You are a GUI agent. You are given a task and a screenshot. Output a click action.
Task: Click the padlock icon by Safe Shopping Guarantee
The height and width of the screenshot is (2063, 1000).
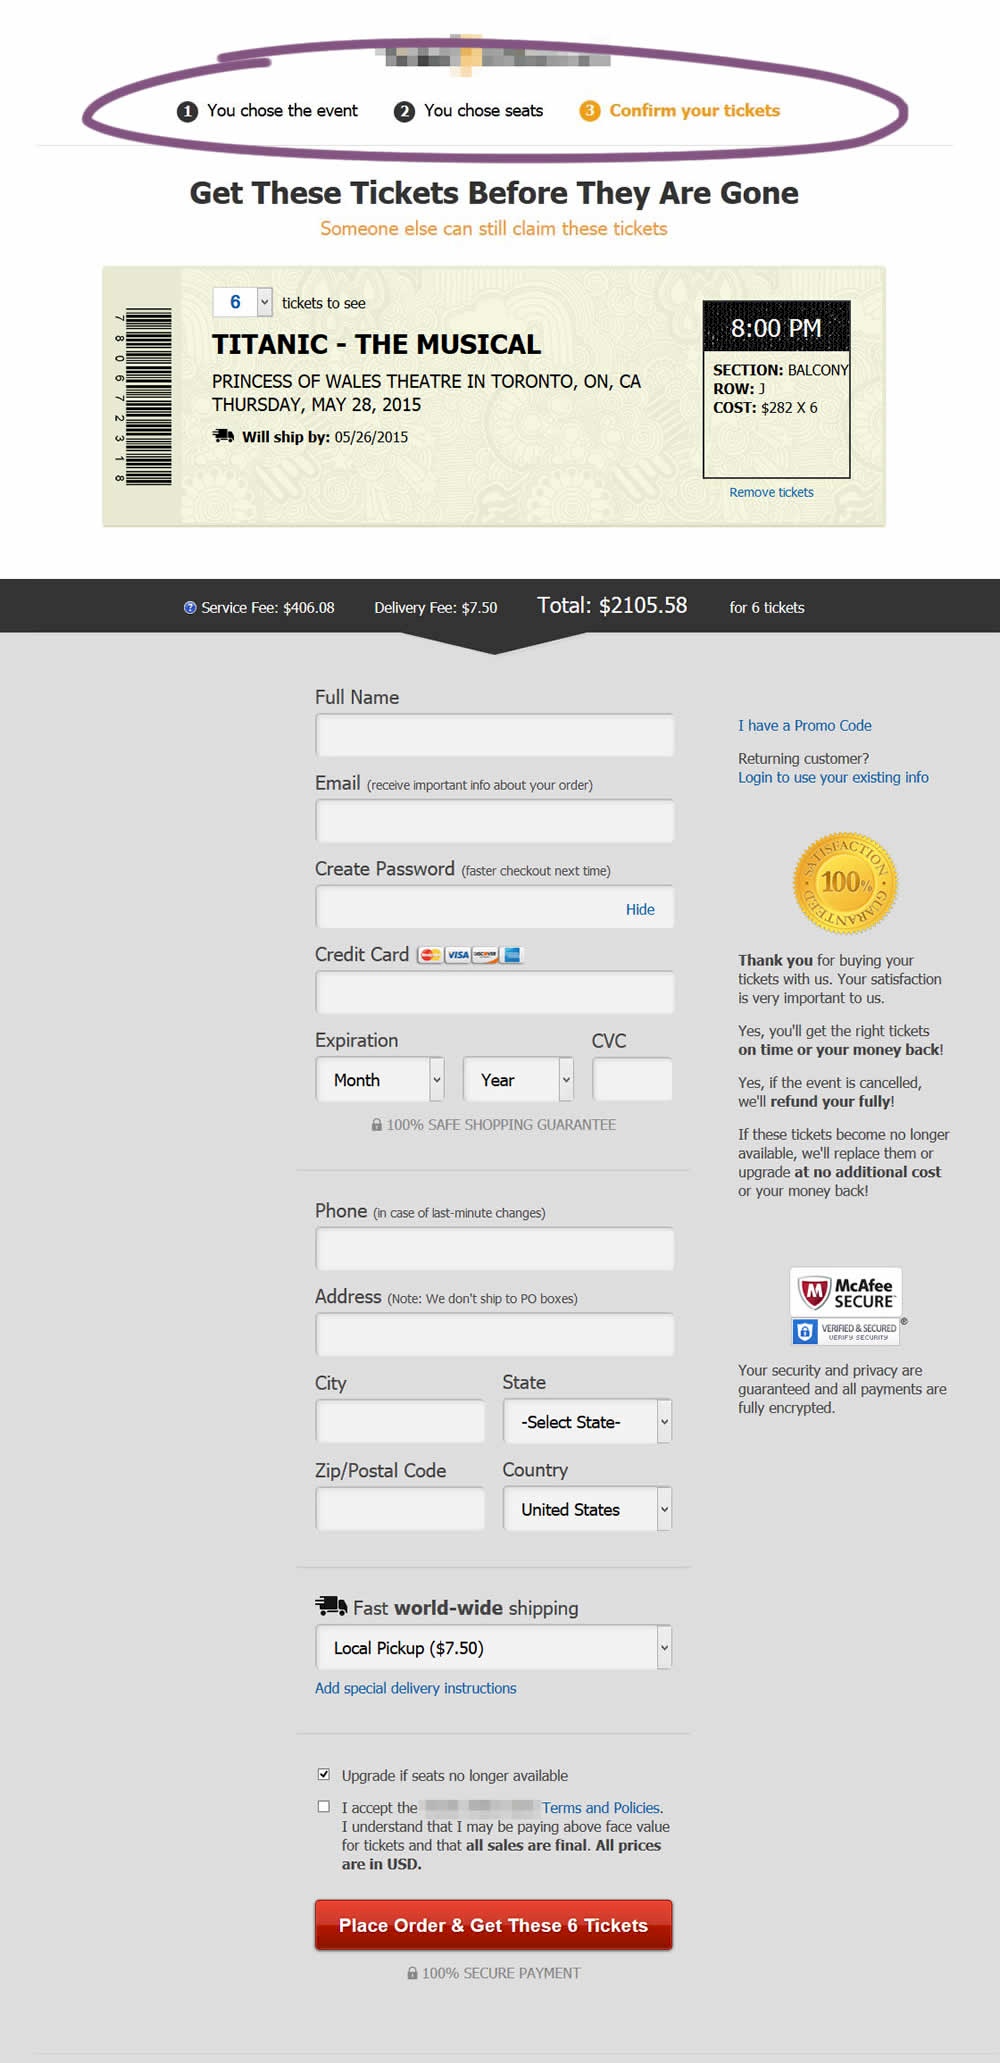pyautogui.click(x=377, y=1125)
